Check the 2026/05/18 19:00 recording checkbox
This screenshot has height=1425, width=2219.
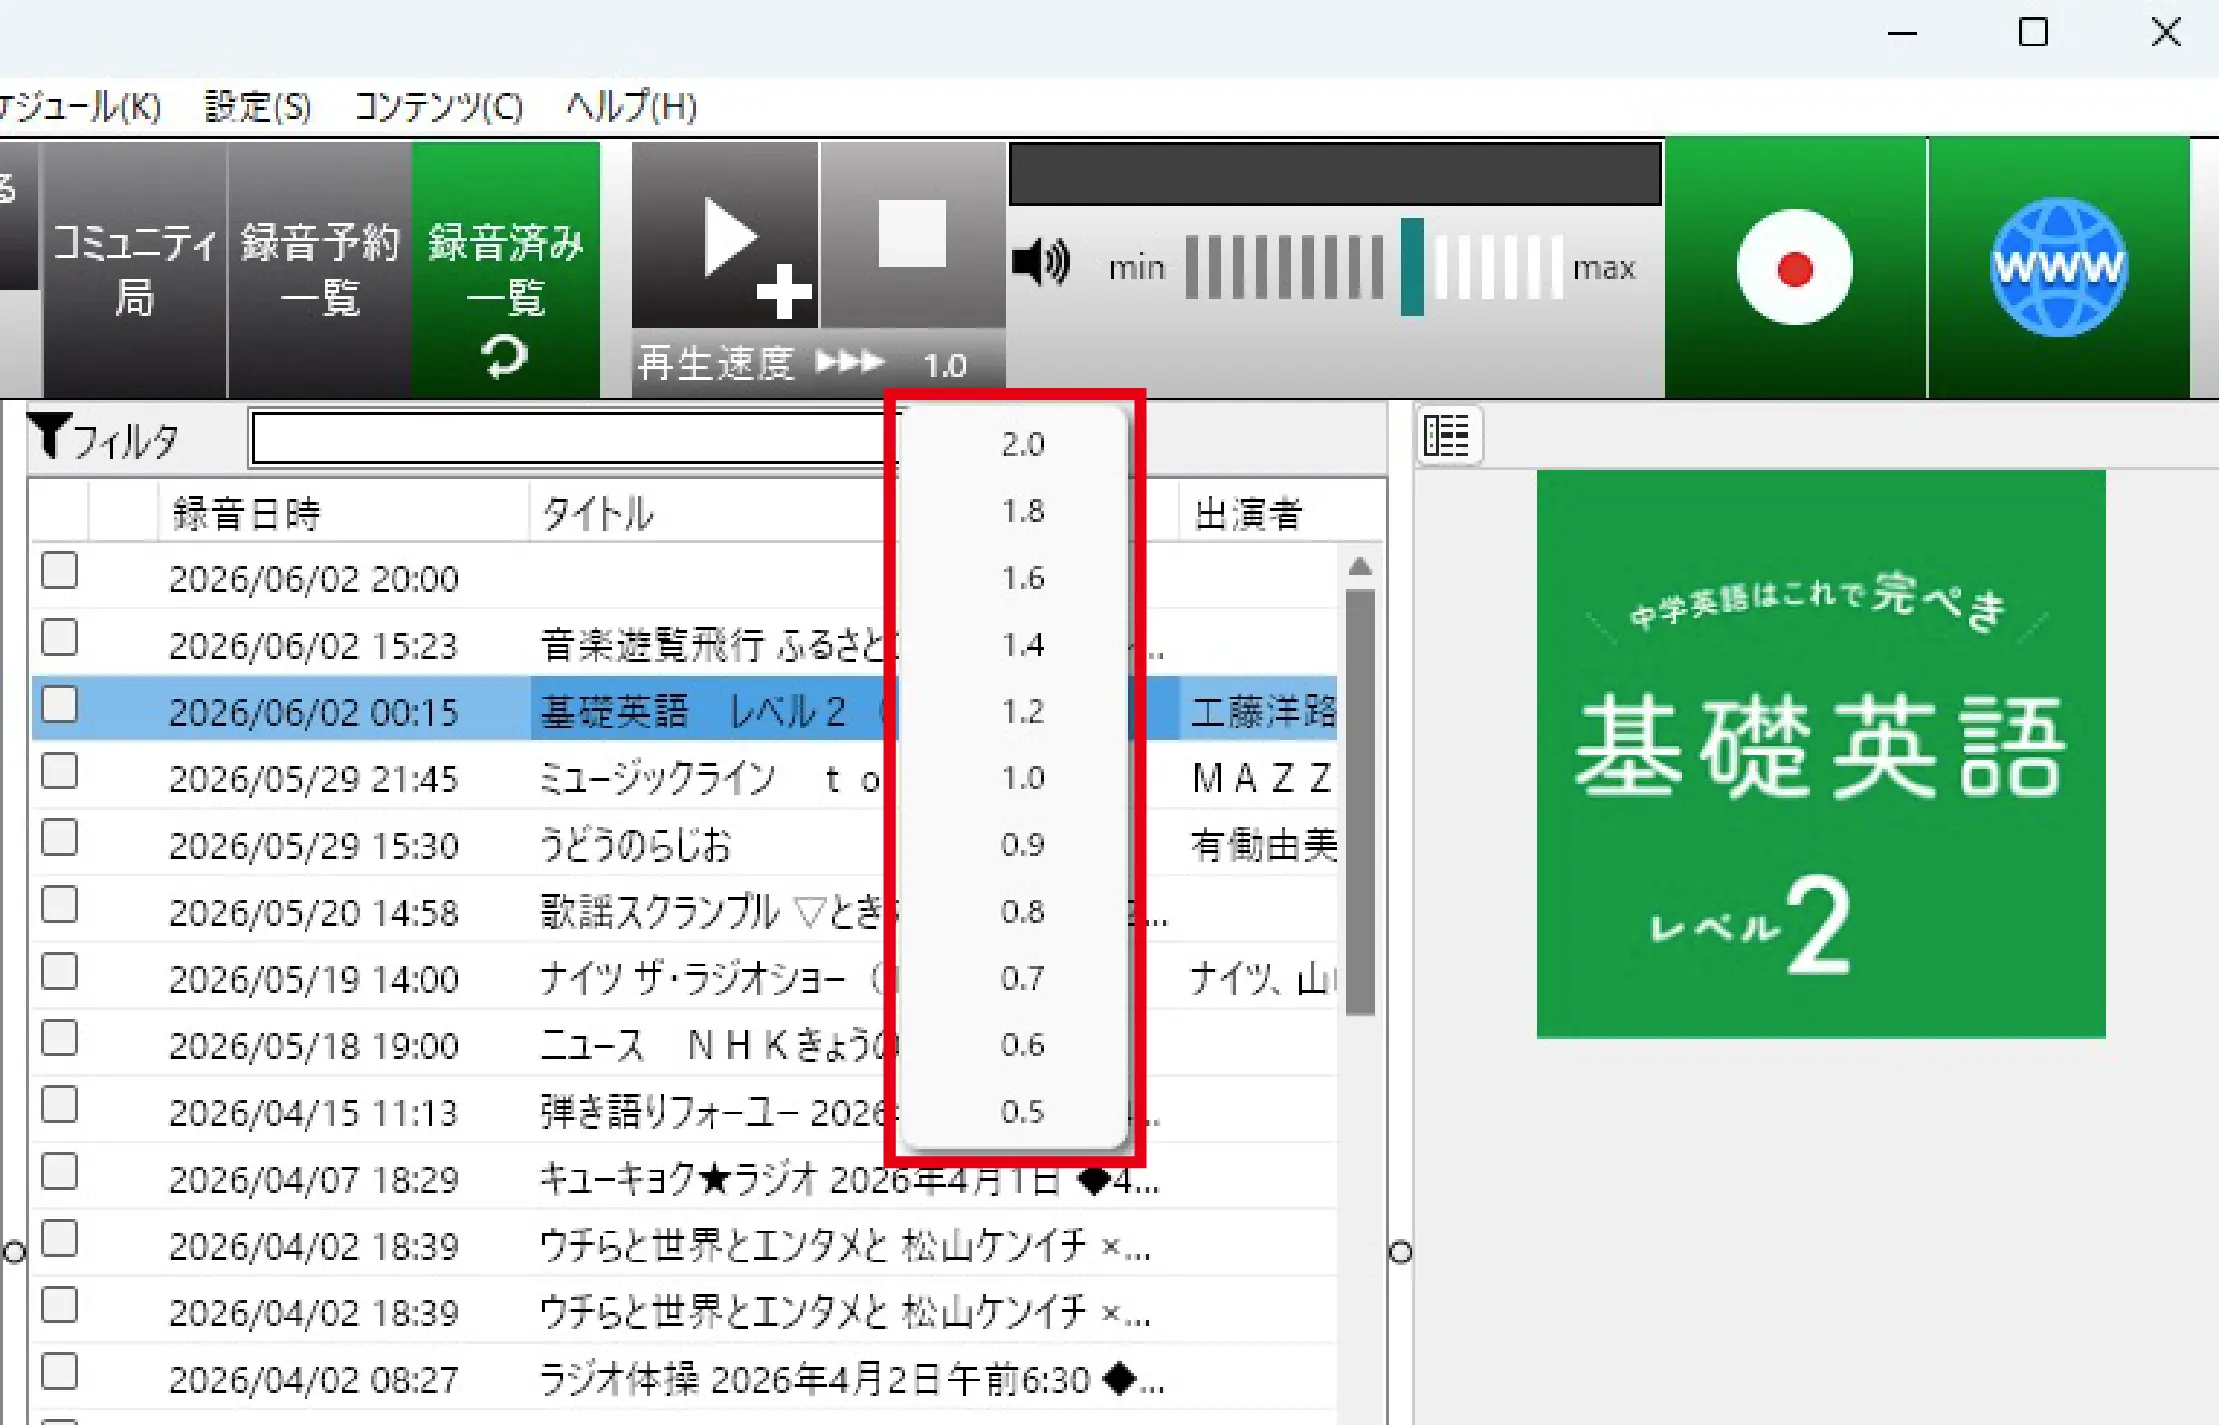coord(60,1038)
